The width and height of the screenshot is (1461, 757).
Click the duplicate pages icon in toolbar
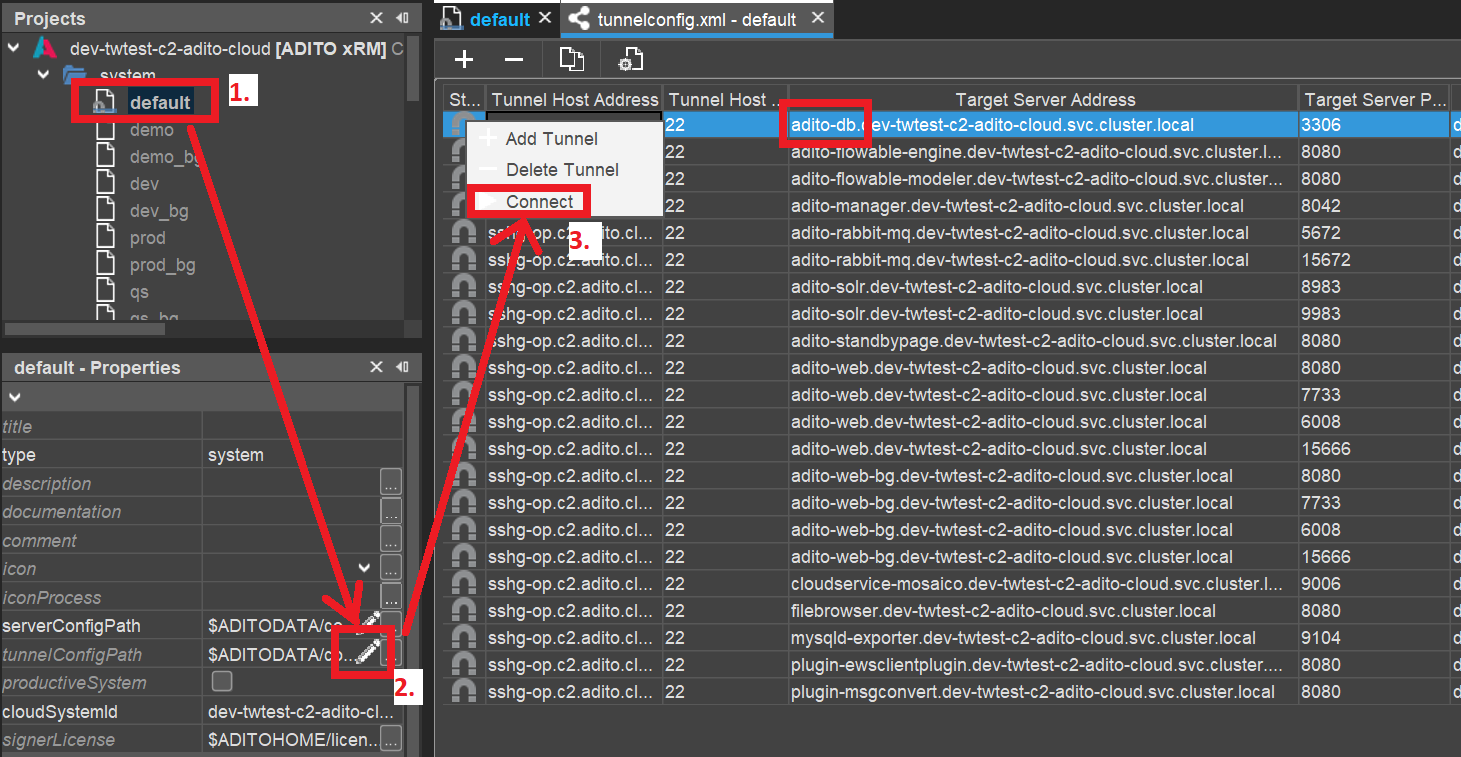click(x=571, y=60)
